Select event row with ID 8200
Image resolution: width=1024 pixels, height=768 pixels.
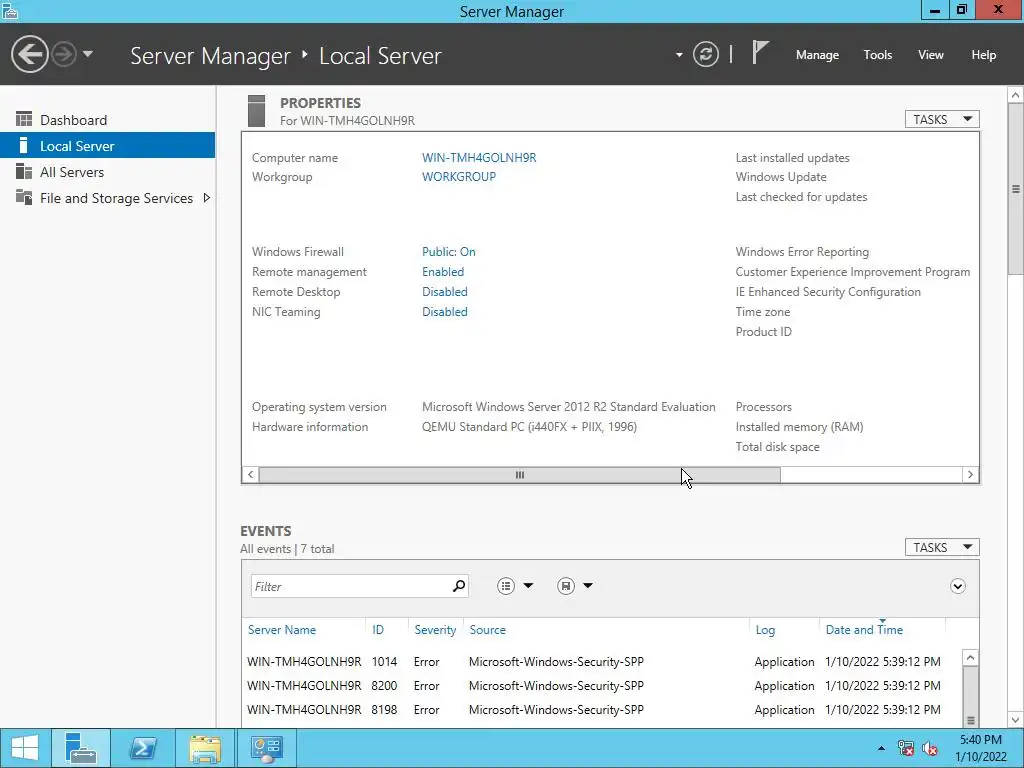pos(601,686)
